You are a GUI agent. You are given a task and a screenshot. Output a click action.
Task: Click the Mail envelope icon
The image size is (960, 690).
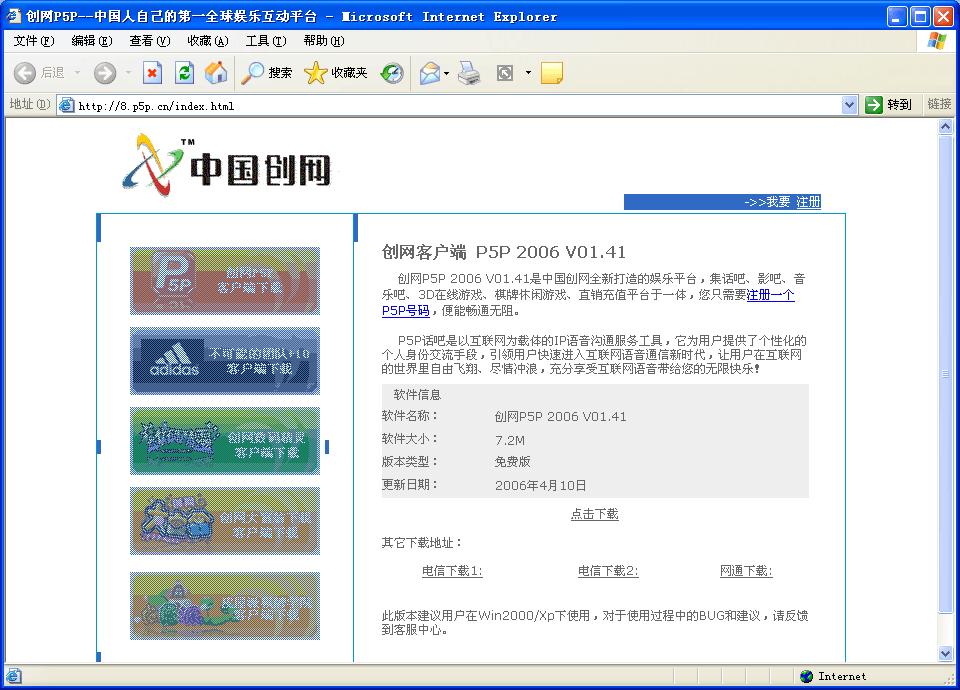pyautogui.click(x=430, y=73)
